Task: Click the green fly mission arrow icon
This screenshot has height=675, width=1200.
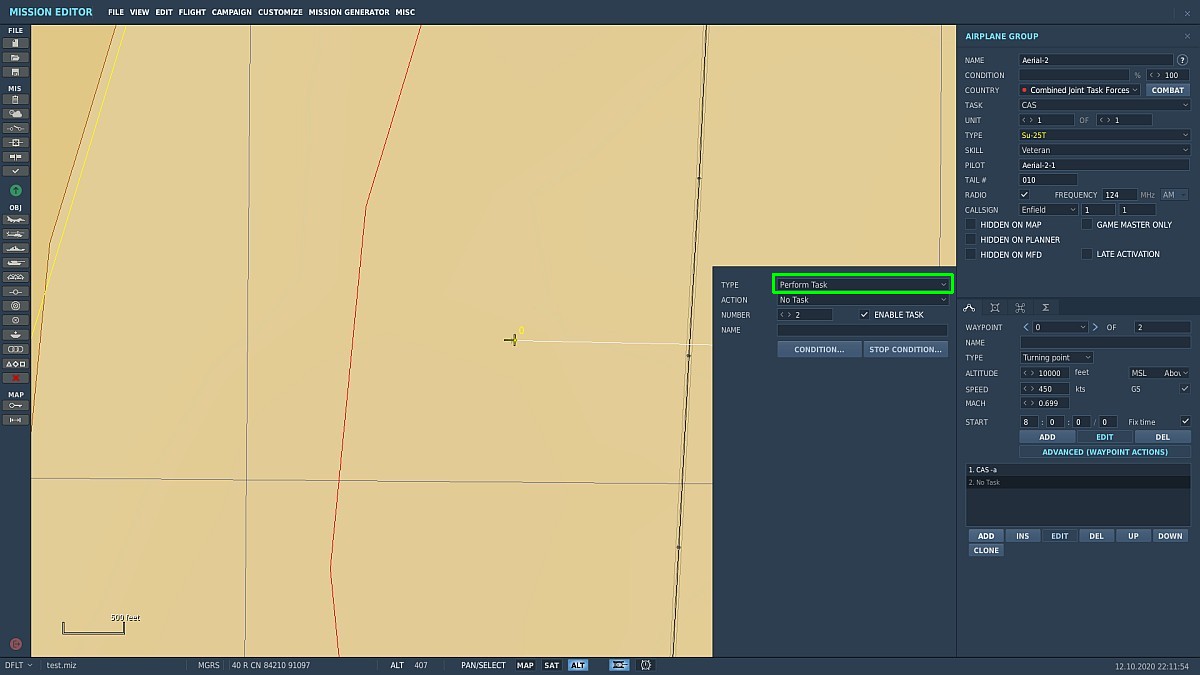Action: [15, 190]
